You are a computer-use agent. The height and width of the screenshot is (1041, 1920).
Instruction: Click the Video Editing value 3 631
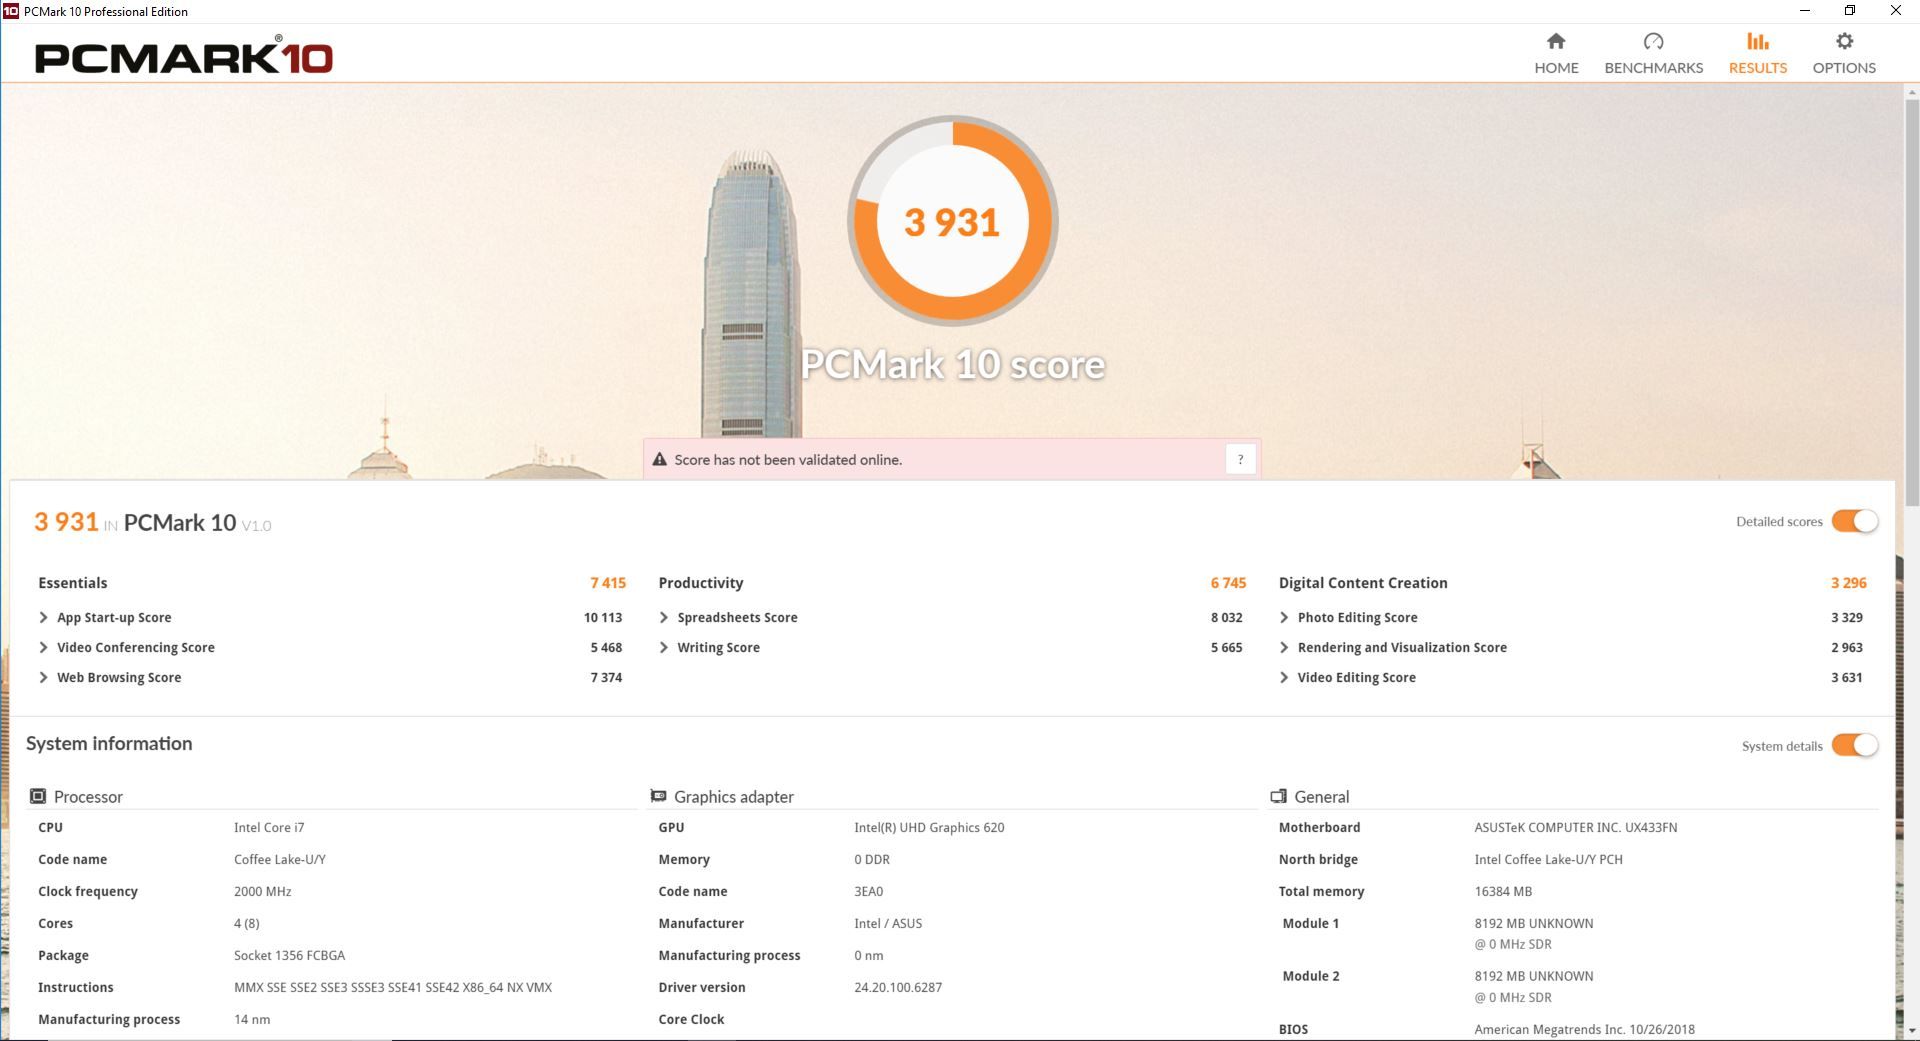tap(1846, 677)
